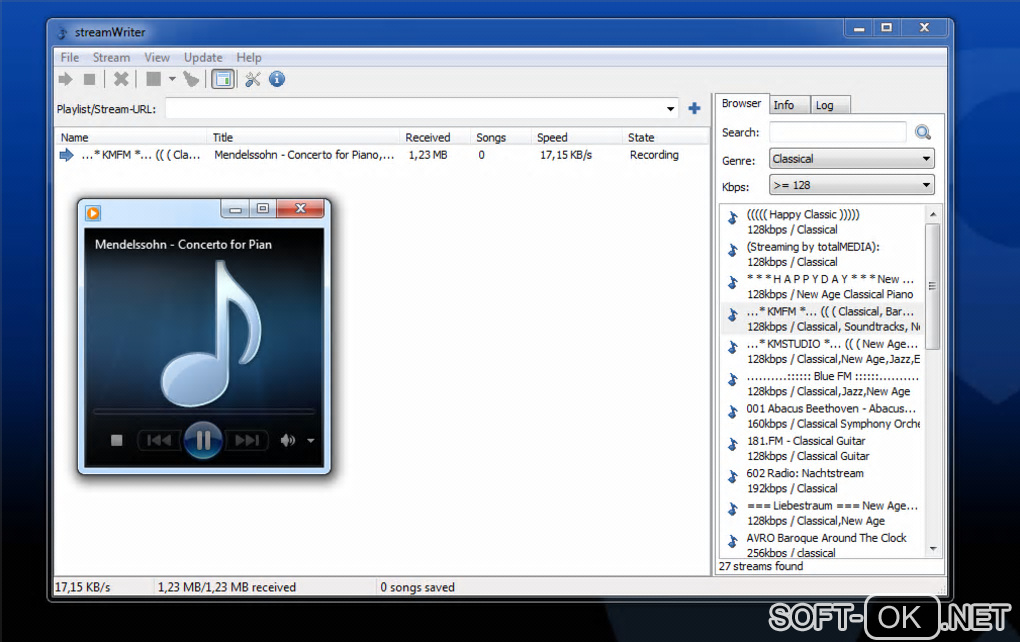
Task: Click the blue info about icon
Action: (x=276, y=79)
